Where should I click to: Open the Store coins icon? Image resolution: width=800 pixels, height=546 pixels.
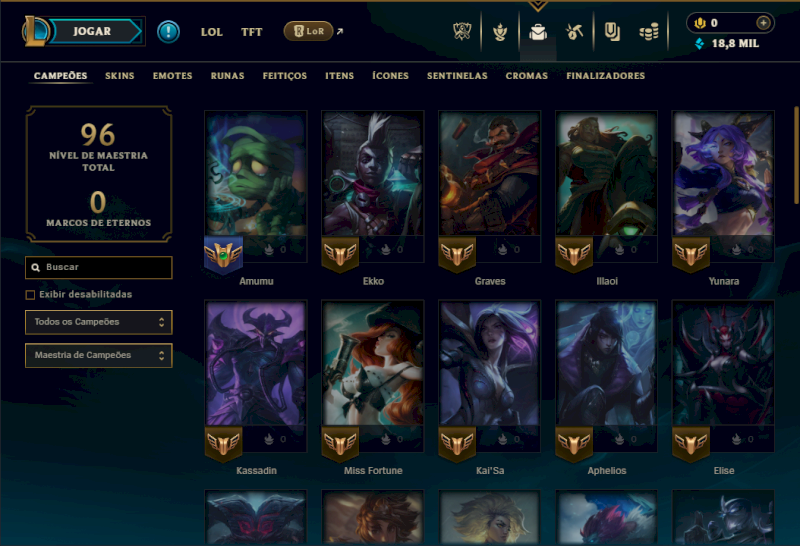[649, 32]
